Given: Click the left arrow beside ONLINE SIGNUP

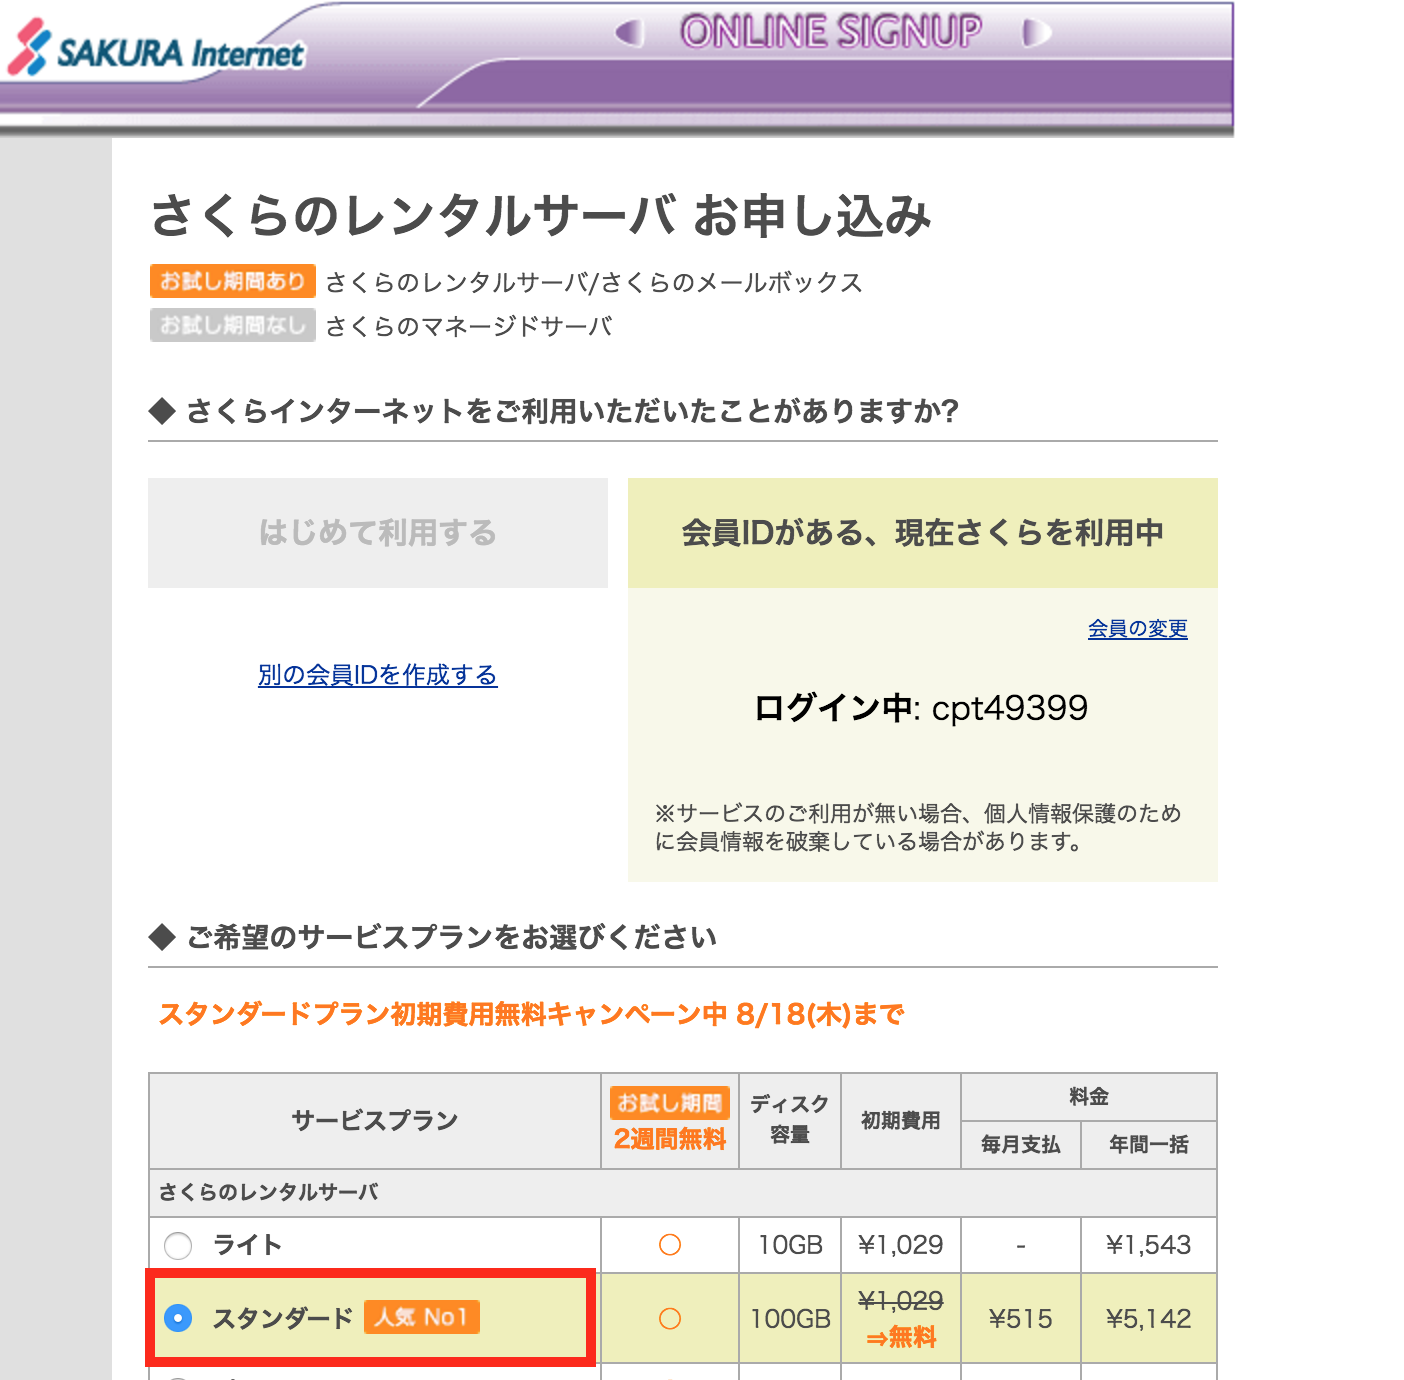Looking at the screenshot, I should tap(630, 33).
